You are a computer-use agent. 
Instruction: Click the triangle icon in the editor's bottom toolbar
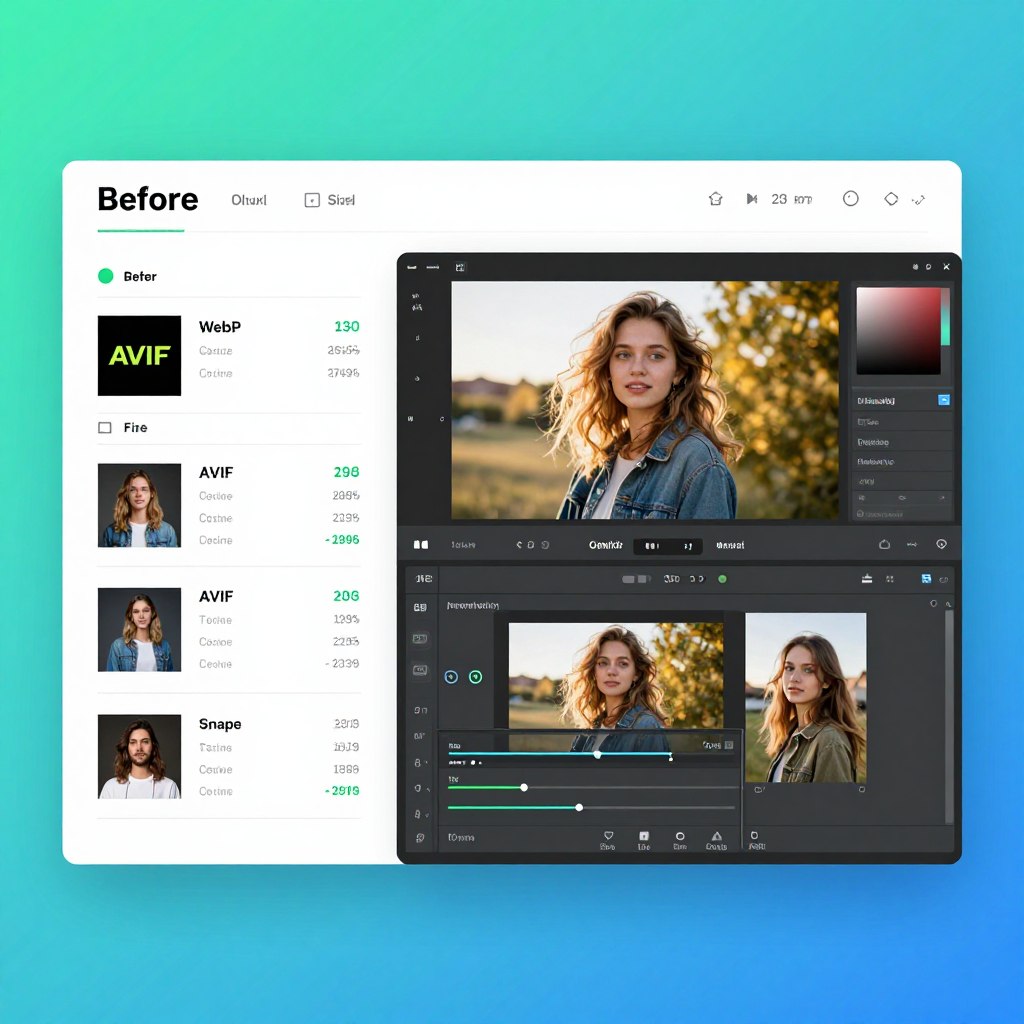716,836
